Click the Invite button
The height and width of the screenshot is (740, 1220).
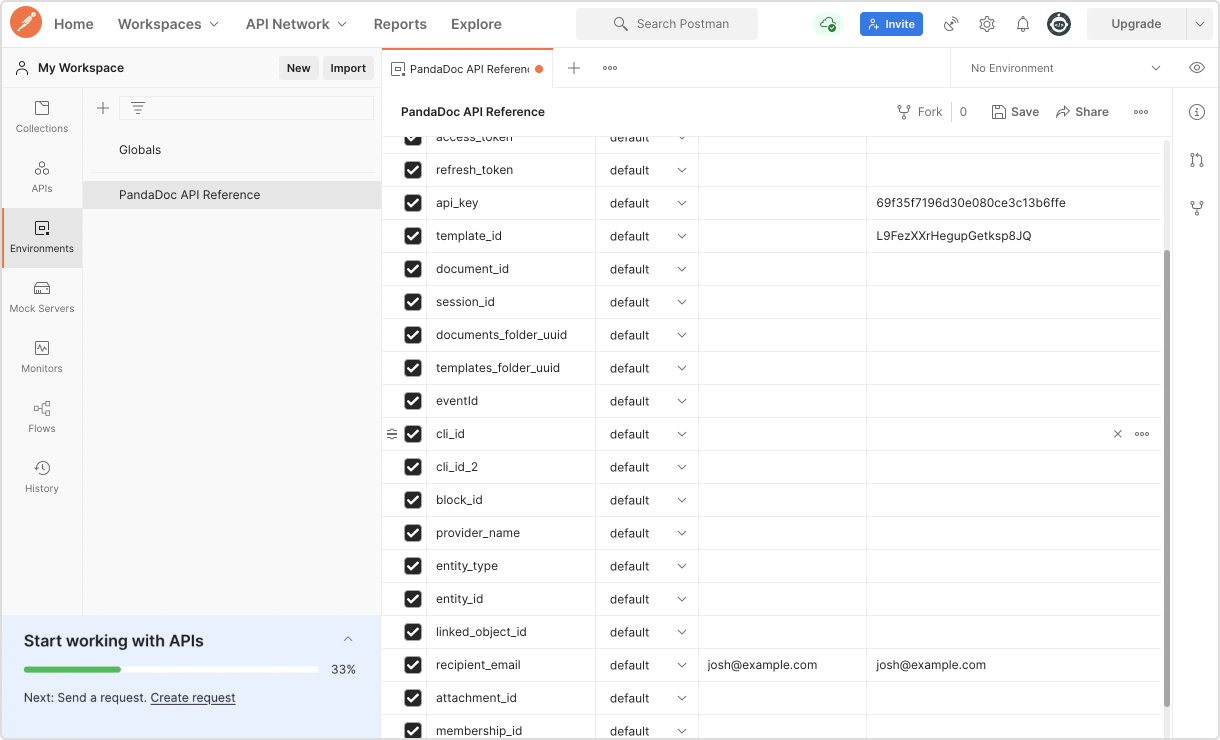pos(891,24)
